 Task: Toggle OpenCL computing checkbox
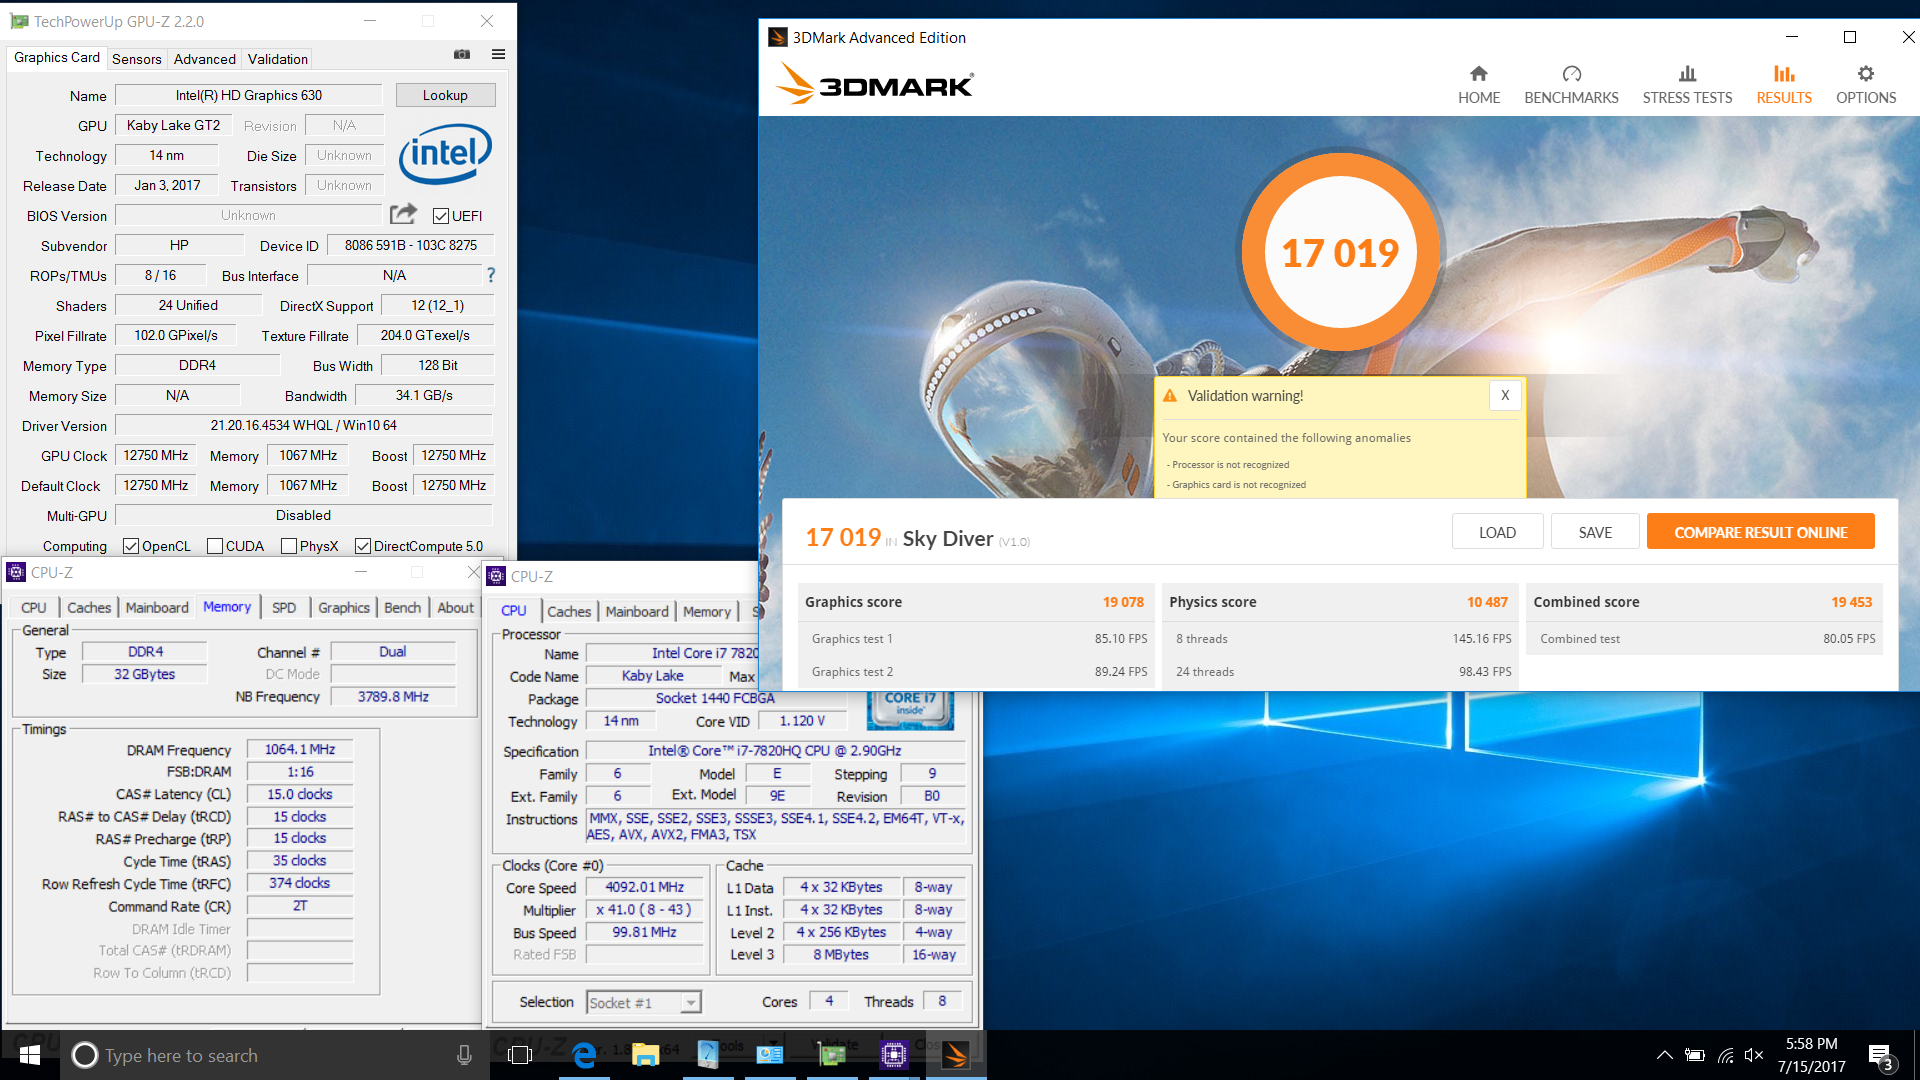(131, 546)
